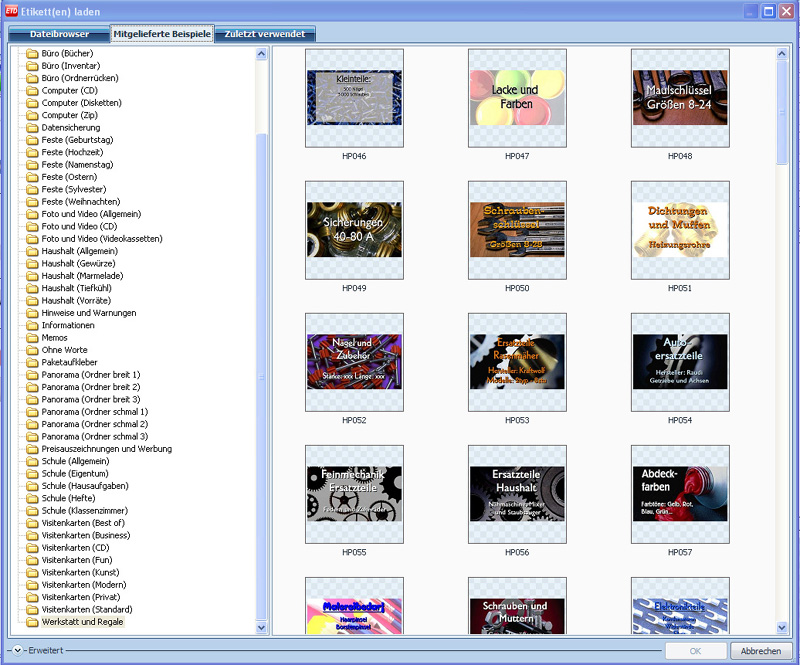Open the Zuletzt verwendet tab
The width and height of the screenshot is (800, 665).
pos(265,34)
